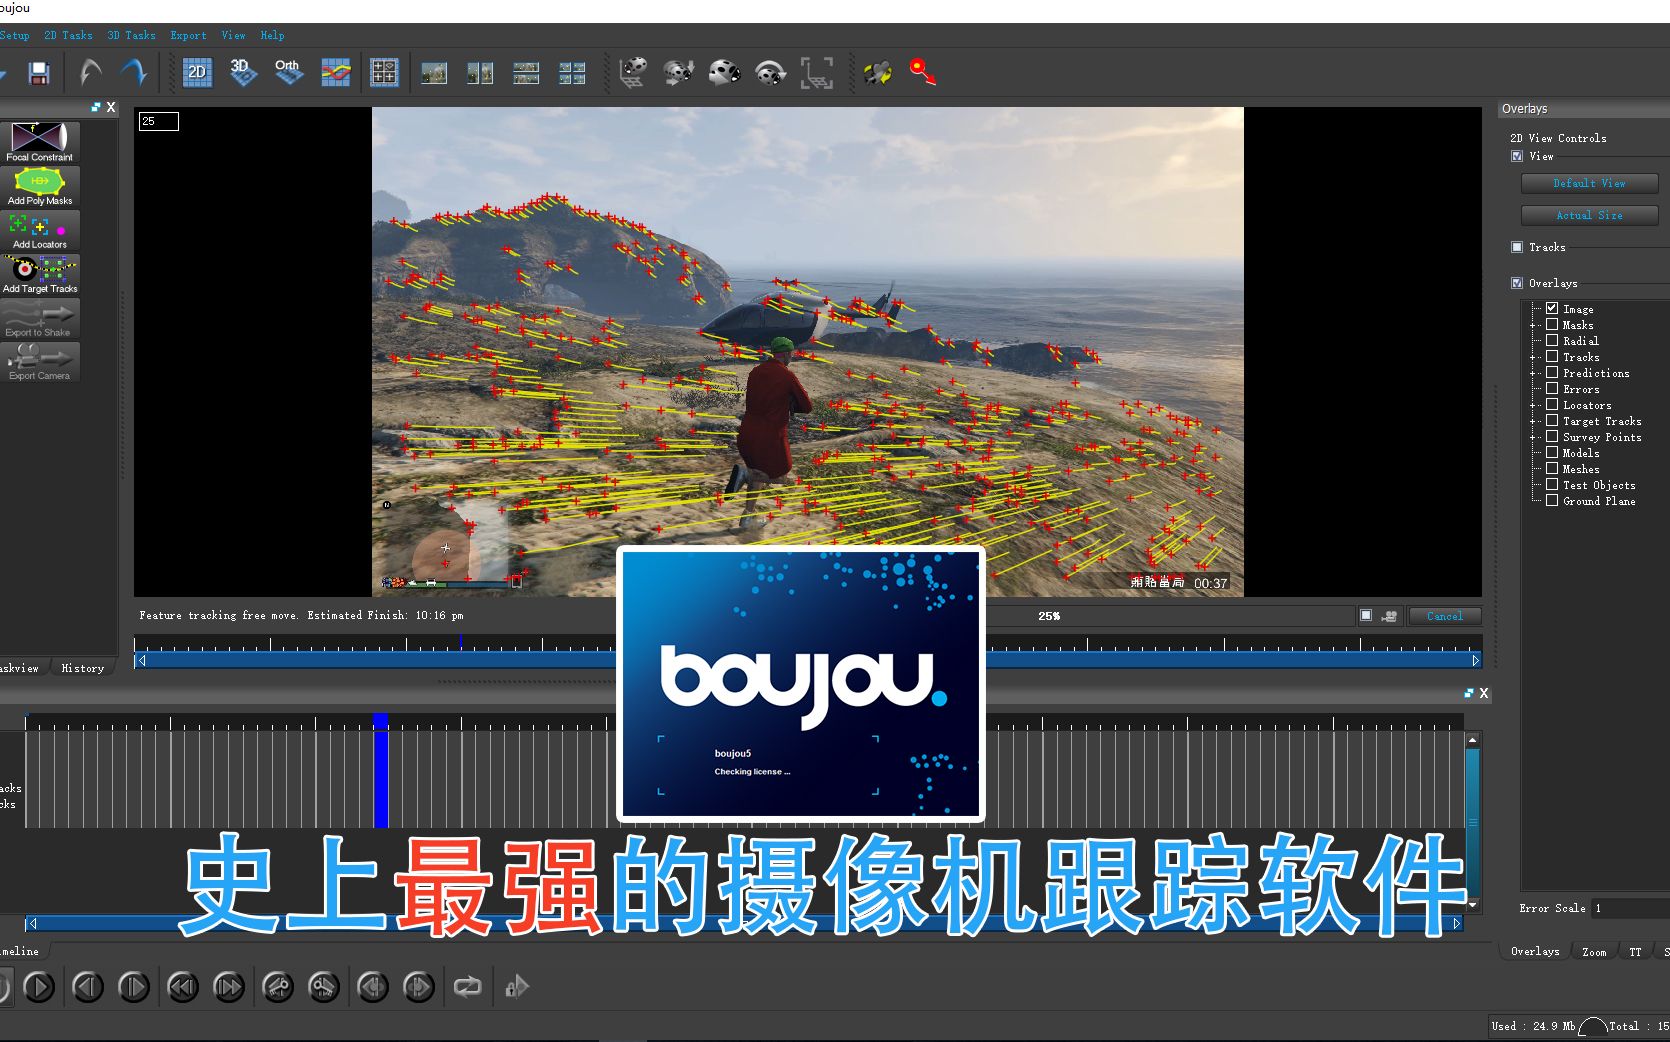Expand the Locators tree node

coord(1533,405)
